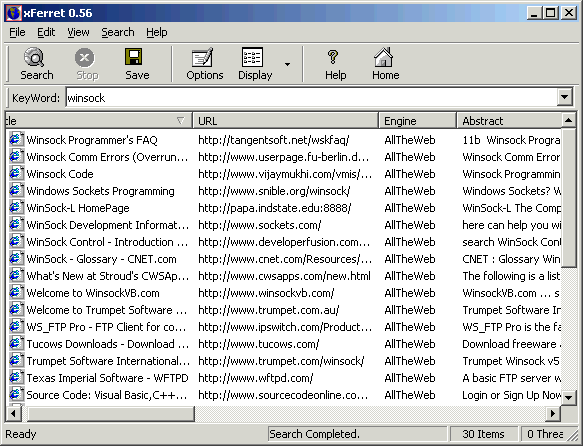Click the Save floppy disk icon
The width and height of the screenshot is (583, 446).
tap(133, 57)
